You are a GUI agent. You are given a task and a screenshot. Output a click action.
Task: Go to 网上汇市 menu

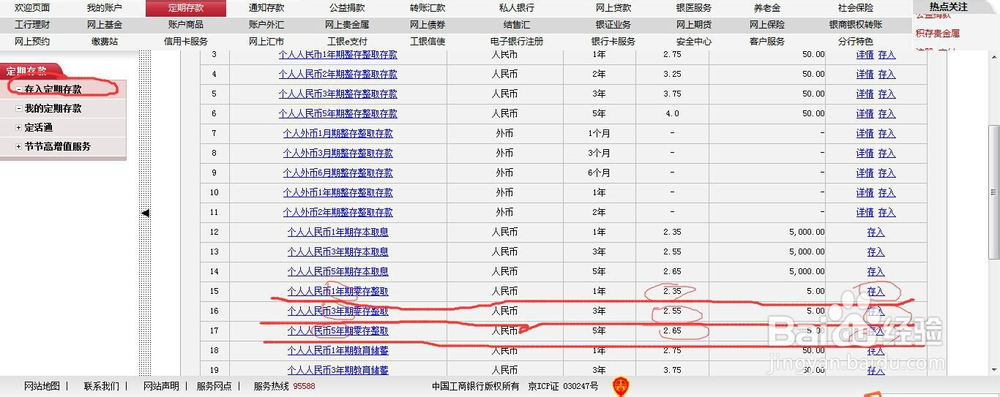[266, 41]
